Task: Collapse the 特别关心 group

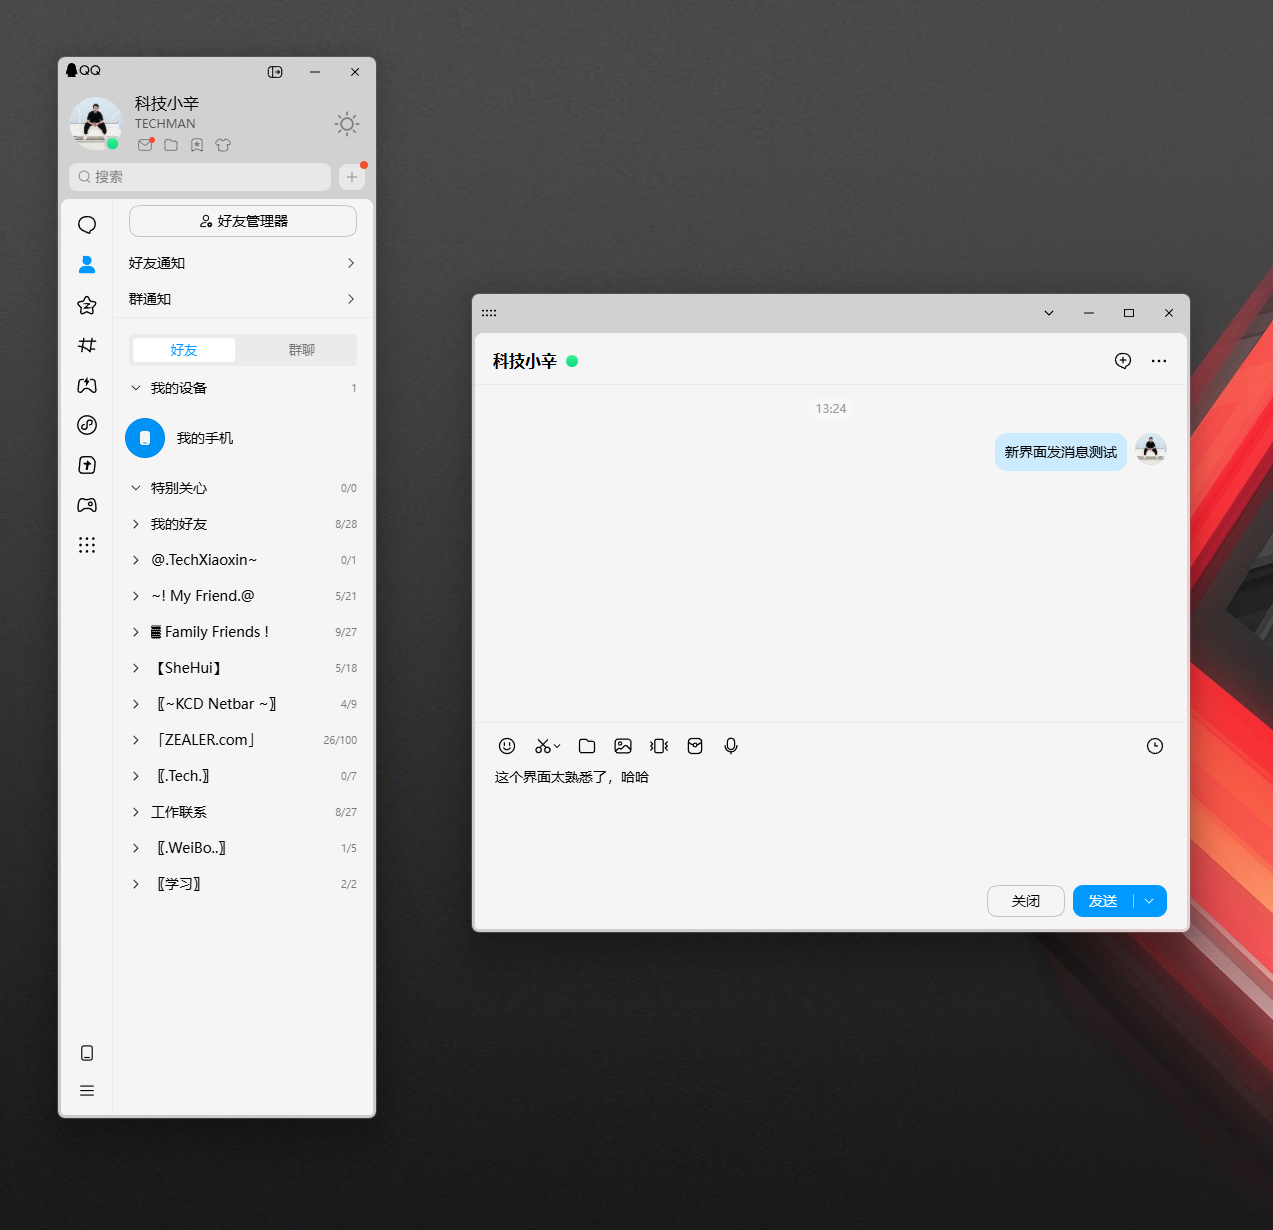Action: click(136, 488)
